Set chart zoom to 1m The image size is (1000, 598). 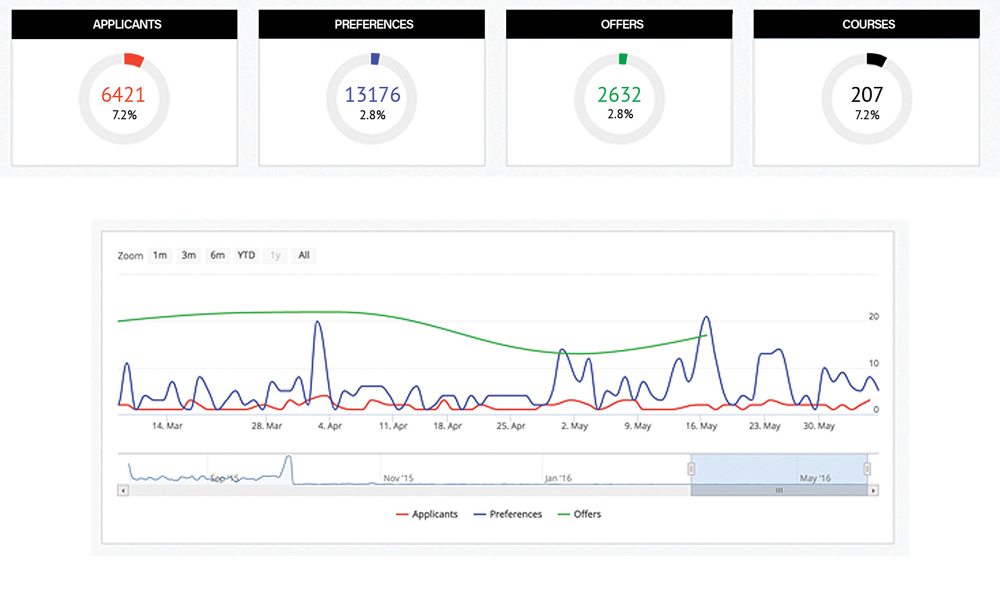click(159, 256)
